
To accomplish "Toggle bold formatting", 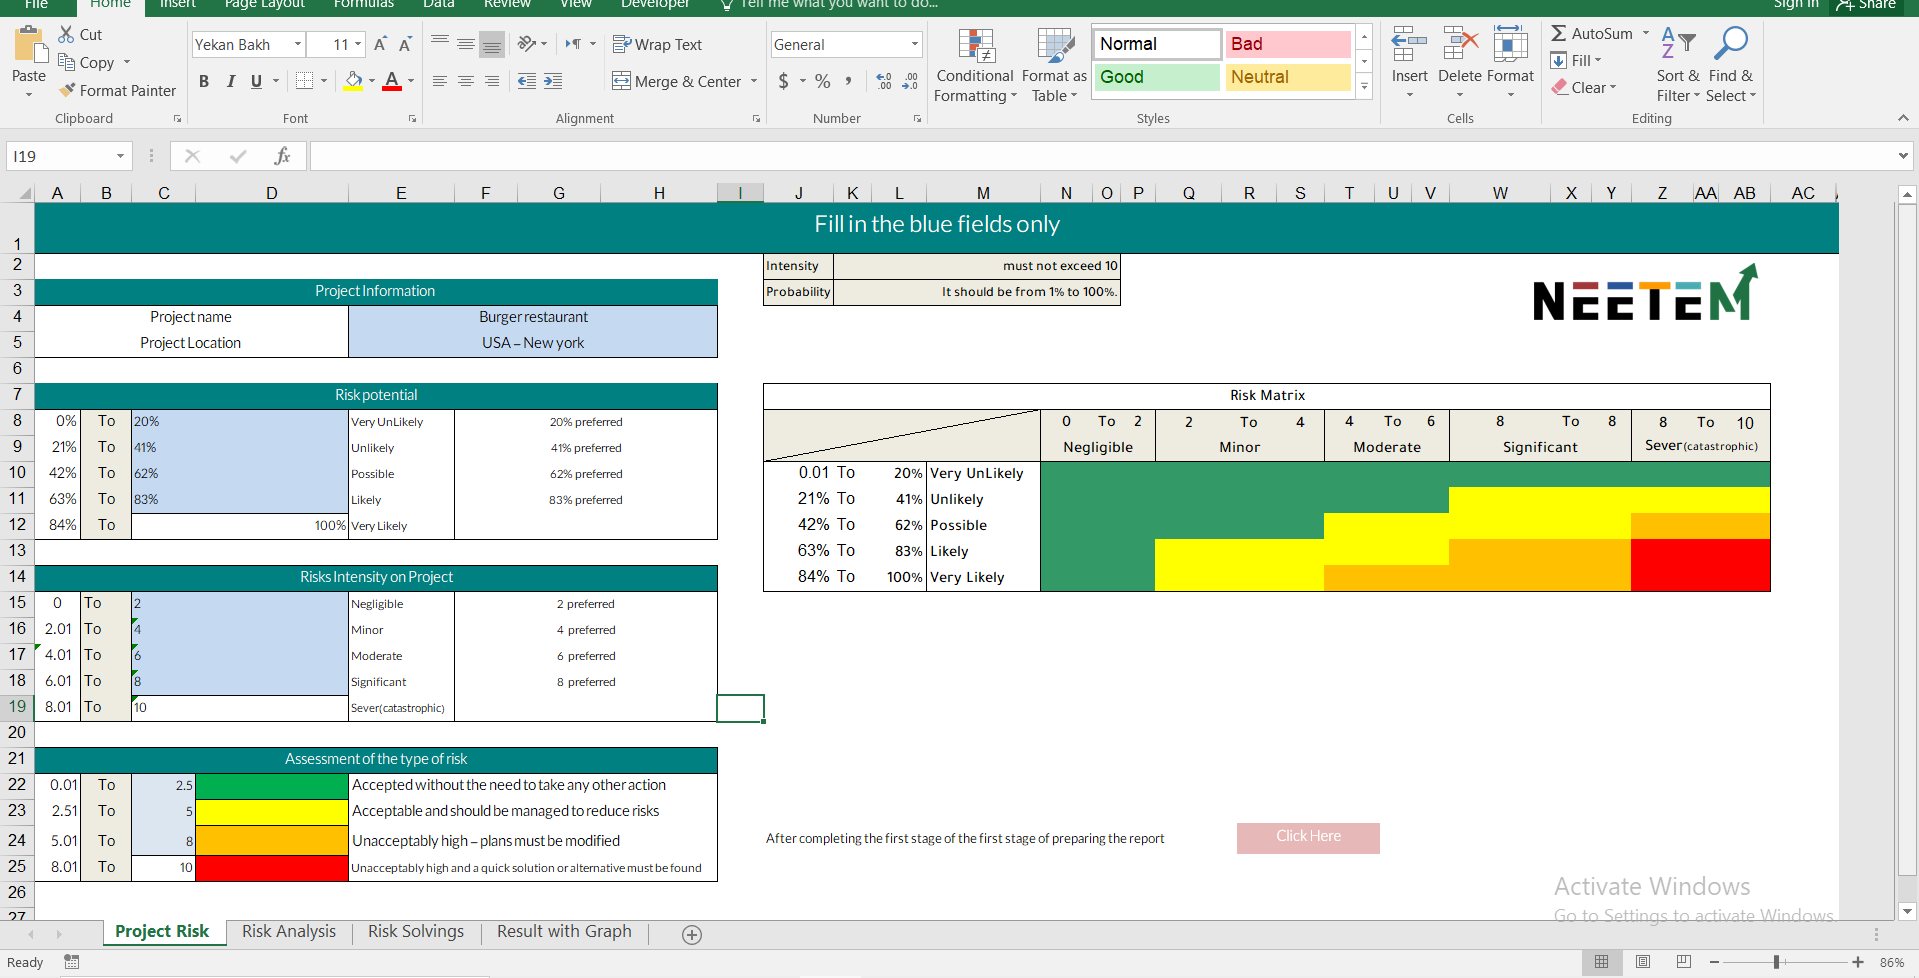I will [204, 81].
